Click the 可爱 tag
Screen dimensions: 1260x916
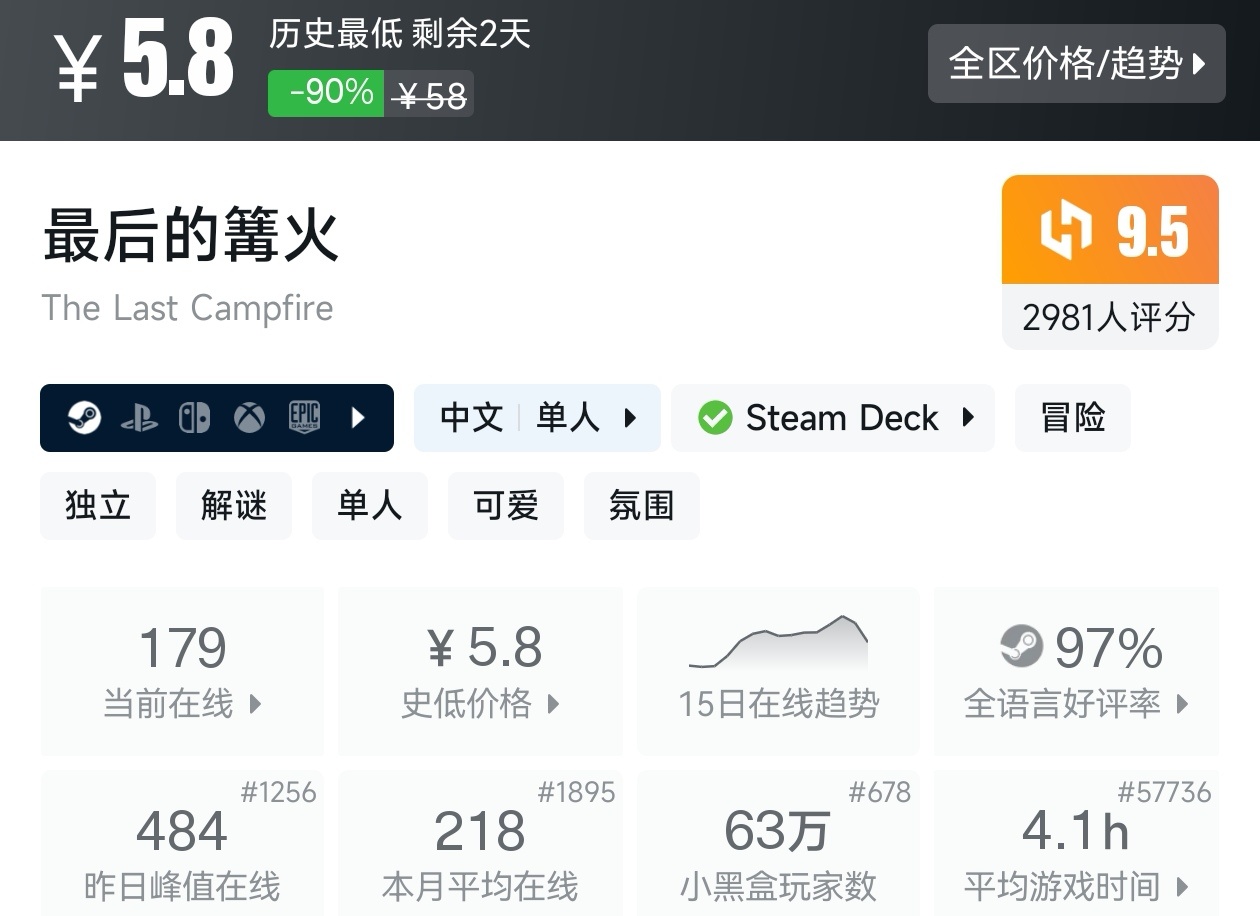[x=506, y=506]
